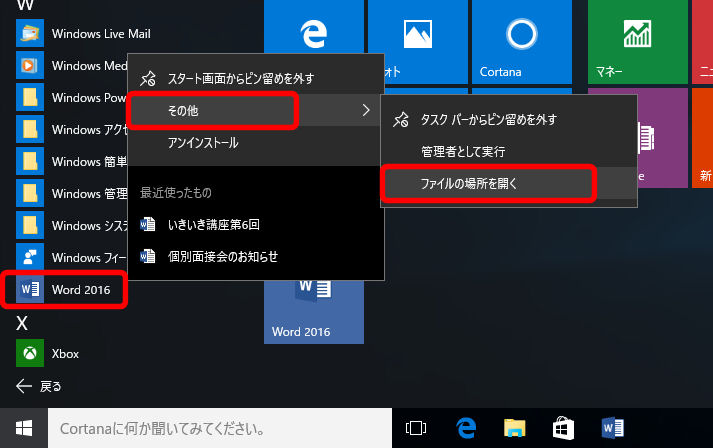Click the Windows Media Player icon
Viewport: 713px width, 448px height.
tap(30, 65)
